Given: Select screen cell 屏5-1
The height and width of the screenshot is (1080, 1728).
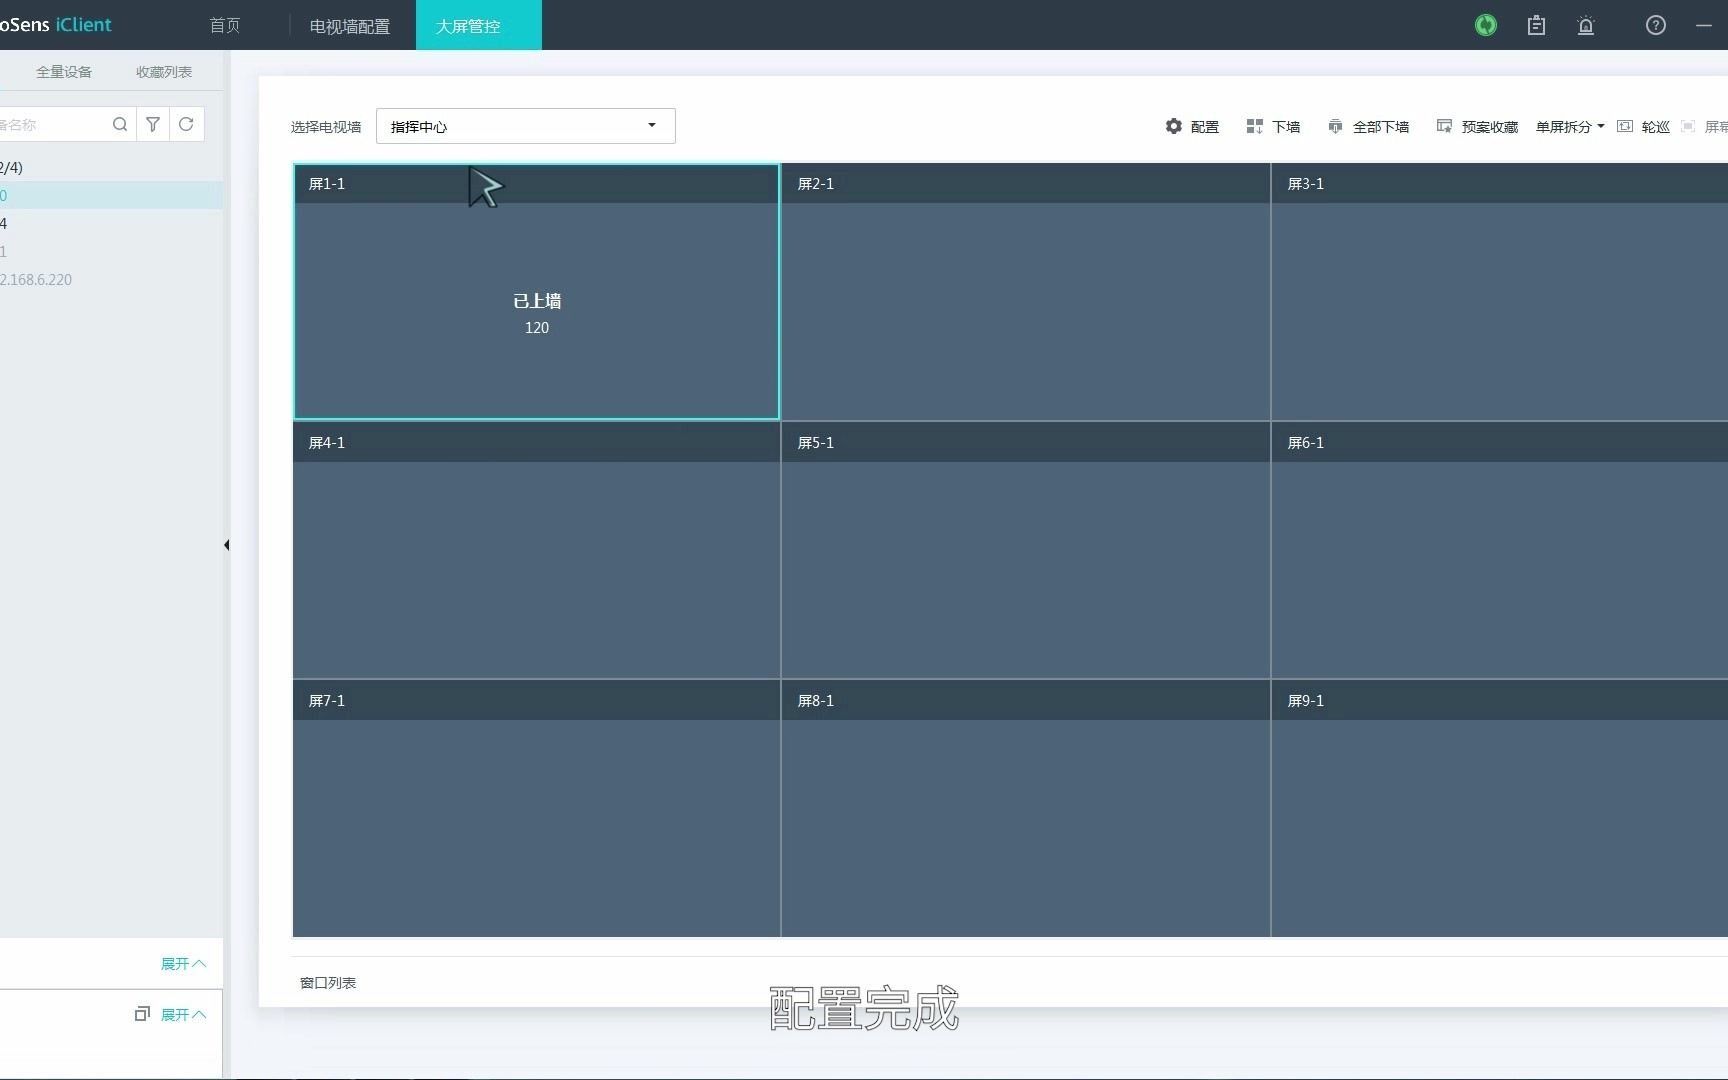Looking at the screenshot, I should (1025, 550).
